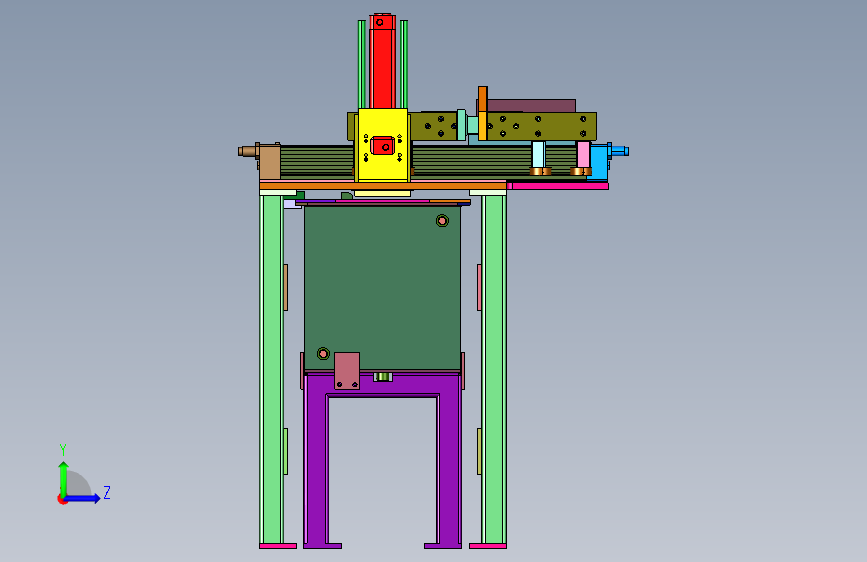Image resolution: width=867 pixels, height=562 pixels.
Task: Select the lower-left round bolt on green cabinet
Action: 323,353
